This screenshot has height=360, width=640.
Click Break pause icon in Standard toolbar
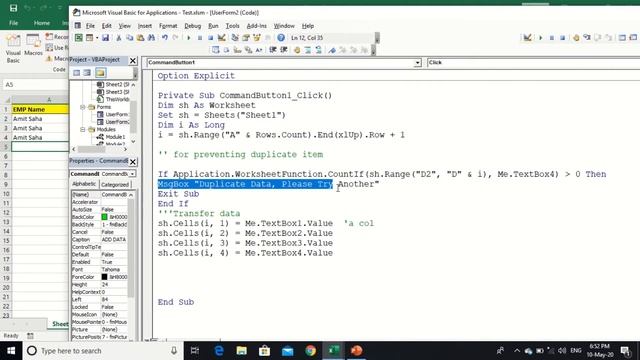point(200,38)
